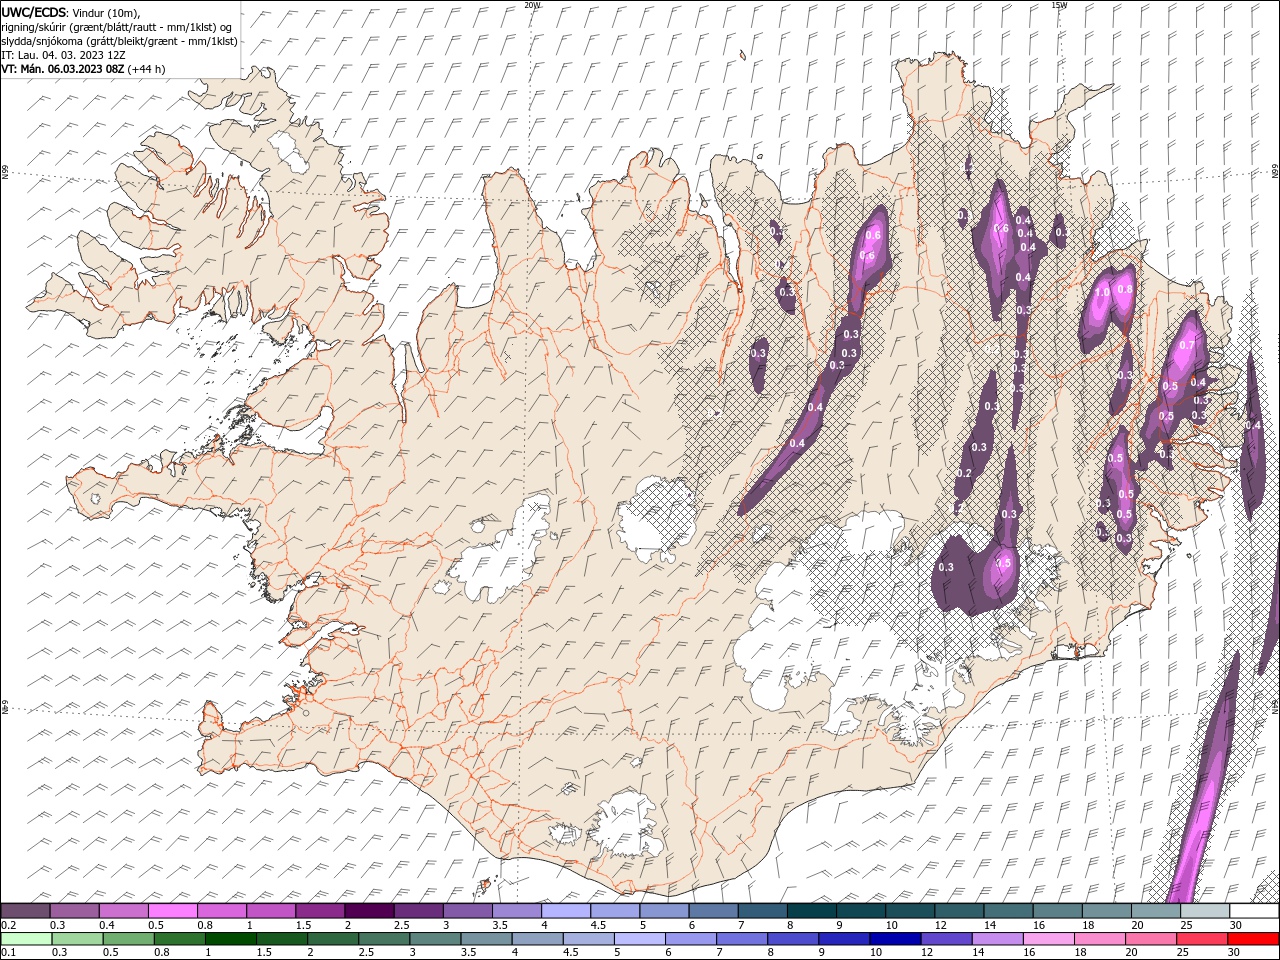Pick the upper legend swatch labeled 14
The width and height of the screenshot is (1280, 960).
coord(1008,911)
